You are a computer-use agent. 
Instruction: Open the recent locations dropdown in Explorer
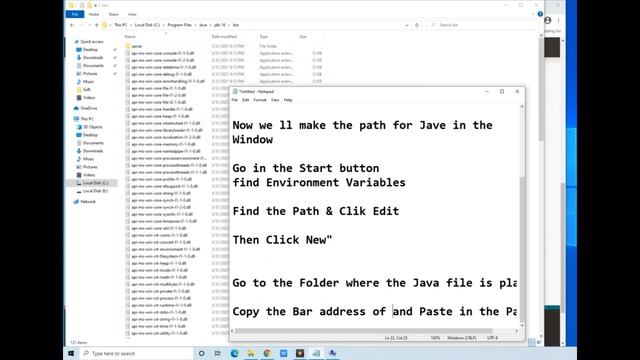[89, 25]
